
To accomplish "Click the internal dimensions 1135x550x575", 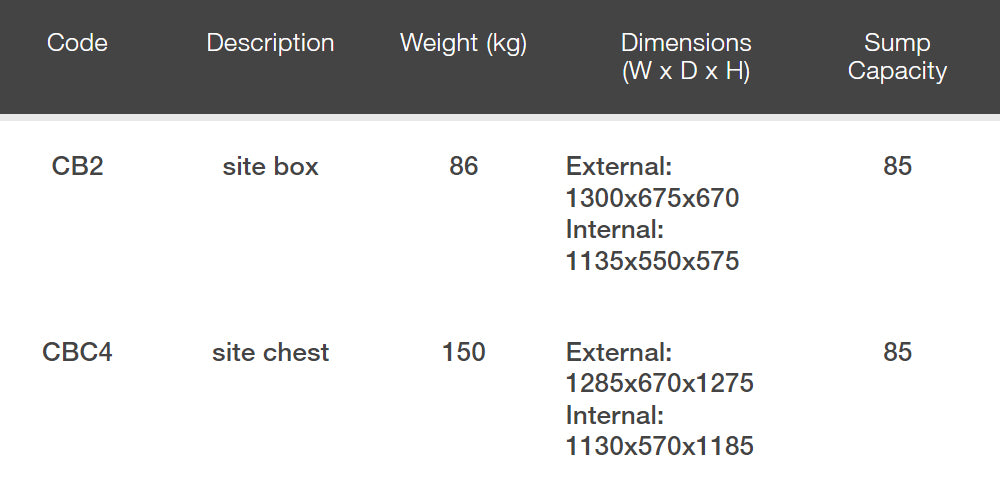I will [652, 261].
